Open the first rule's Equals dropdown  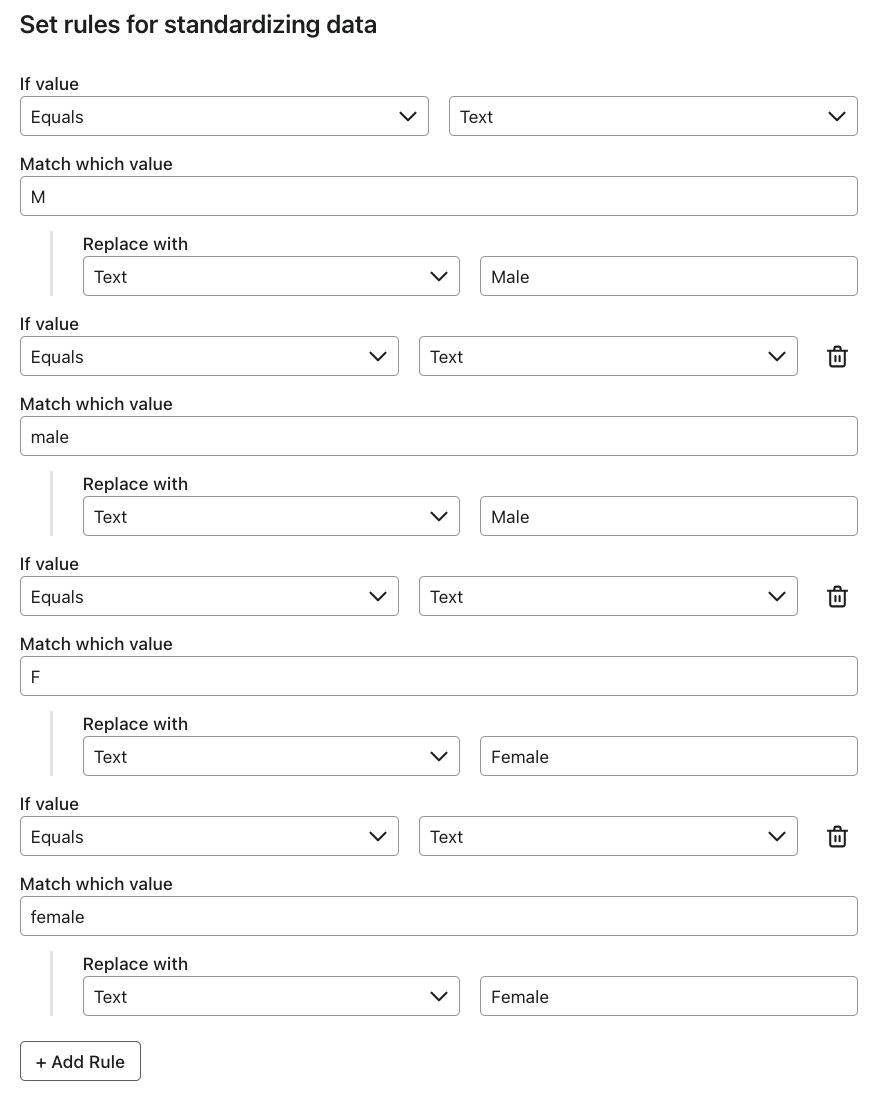[224, 117]
